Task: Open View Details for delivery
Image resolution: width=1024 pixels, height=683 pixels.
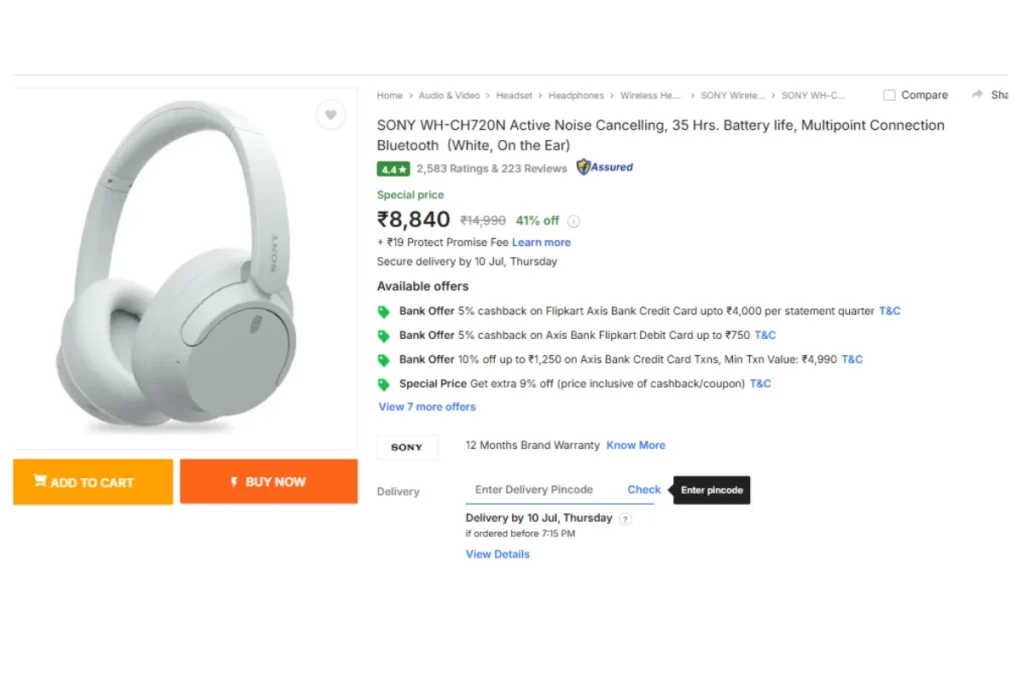Action: (x=497, y=554)
